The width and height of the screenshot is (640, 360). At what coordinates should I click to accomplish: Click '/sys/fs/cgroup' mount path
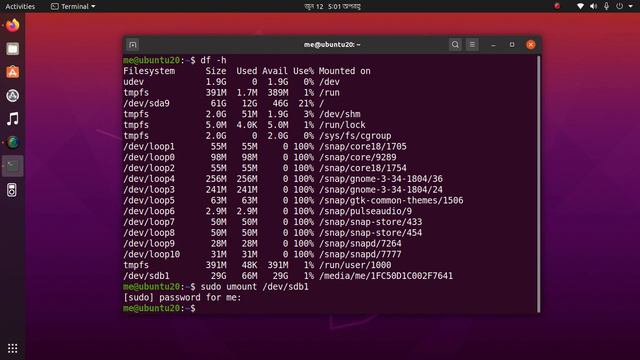point(355,136)
